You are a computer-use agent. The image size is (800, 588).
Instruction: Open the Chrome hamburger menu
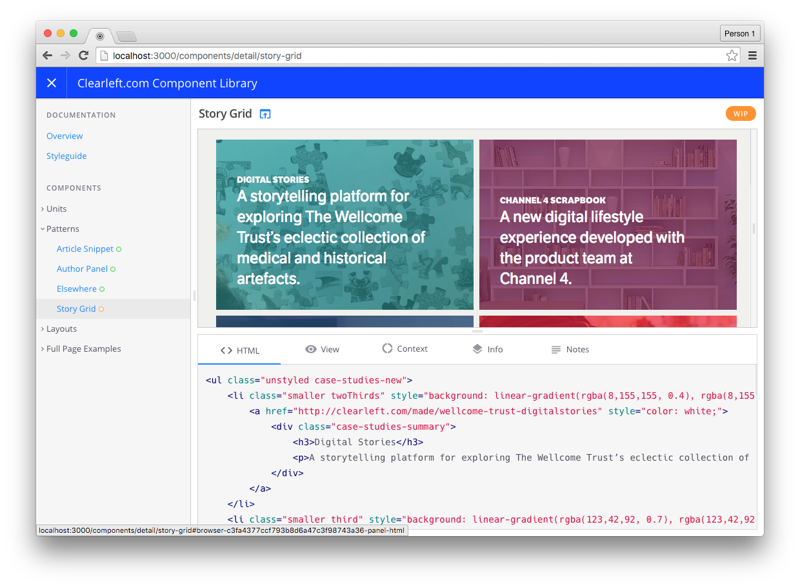click(752, 56)
